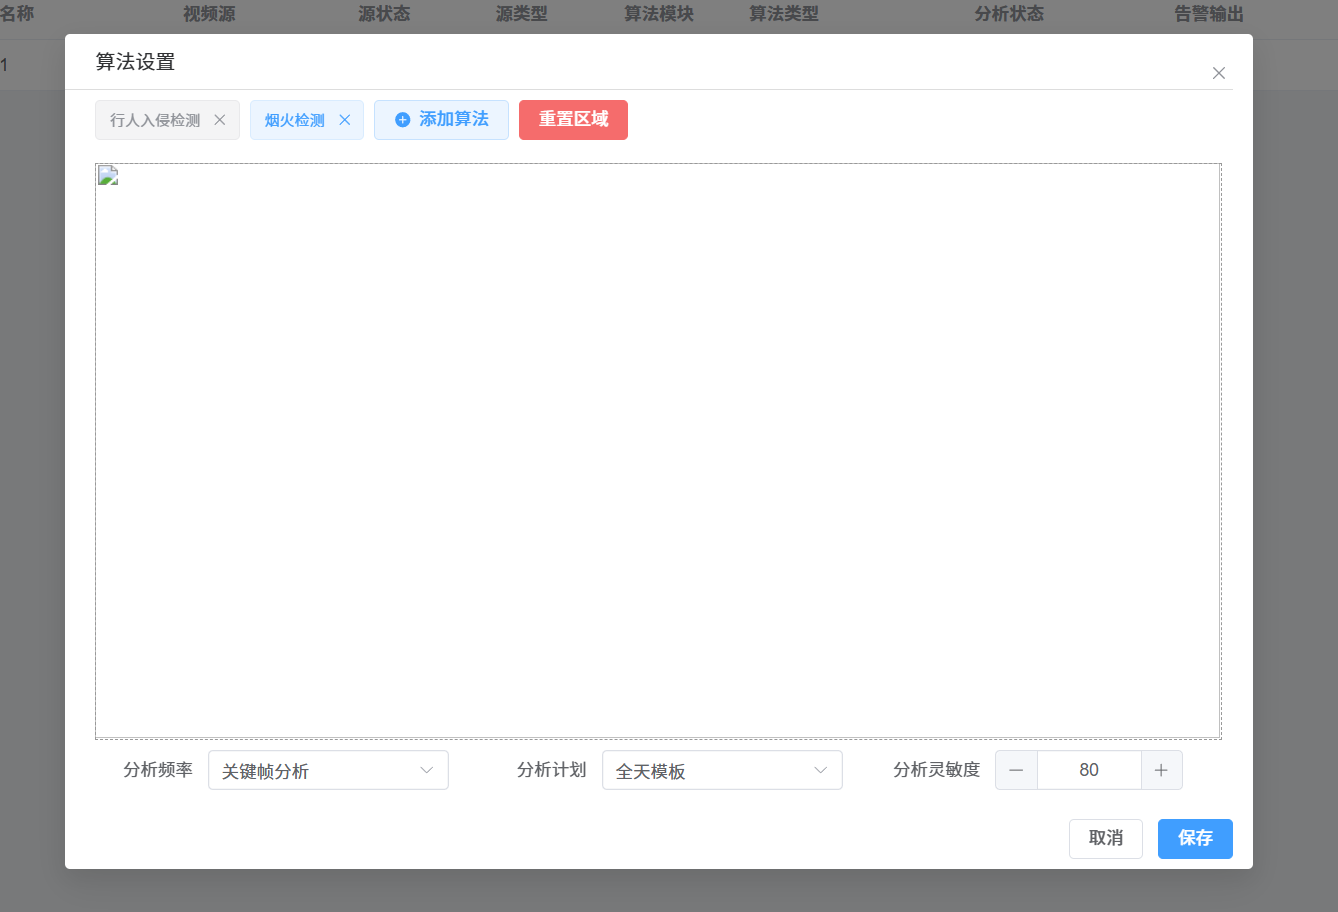The width and height of the screenshot is (1338, 912).
Task: Click the broken image icon in the canvas
Action: (108, 177)
